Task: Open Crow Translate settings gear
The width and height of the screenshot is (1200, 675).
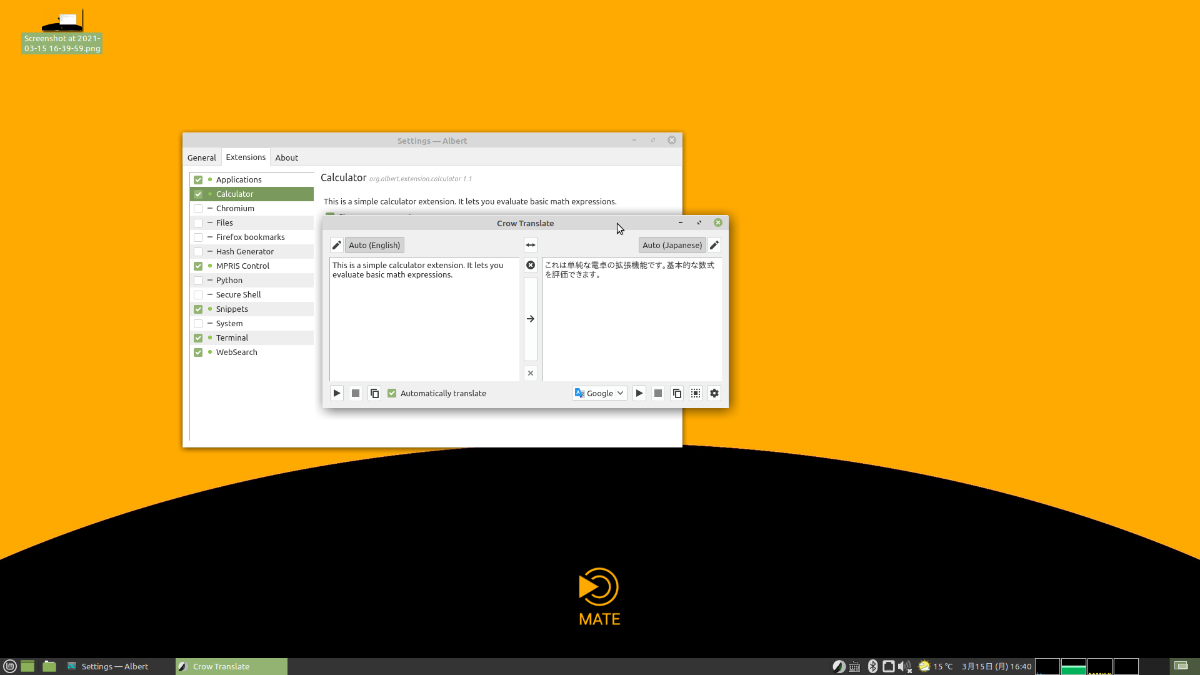Action: click(x=714, y=393)
